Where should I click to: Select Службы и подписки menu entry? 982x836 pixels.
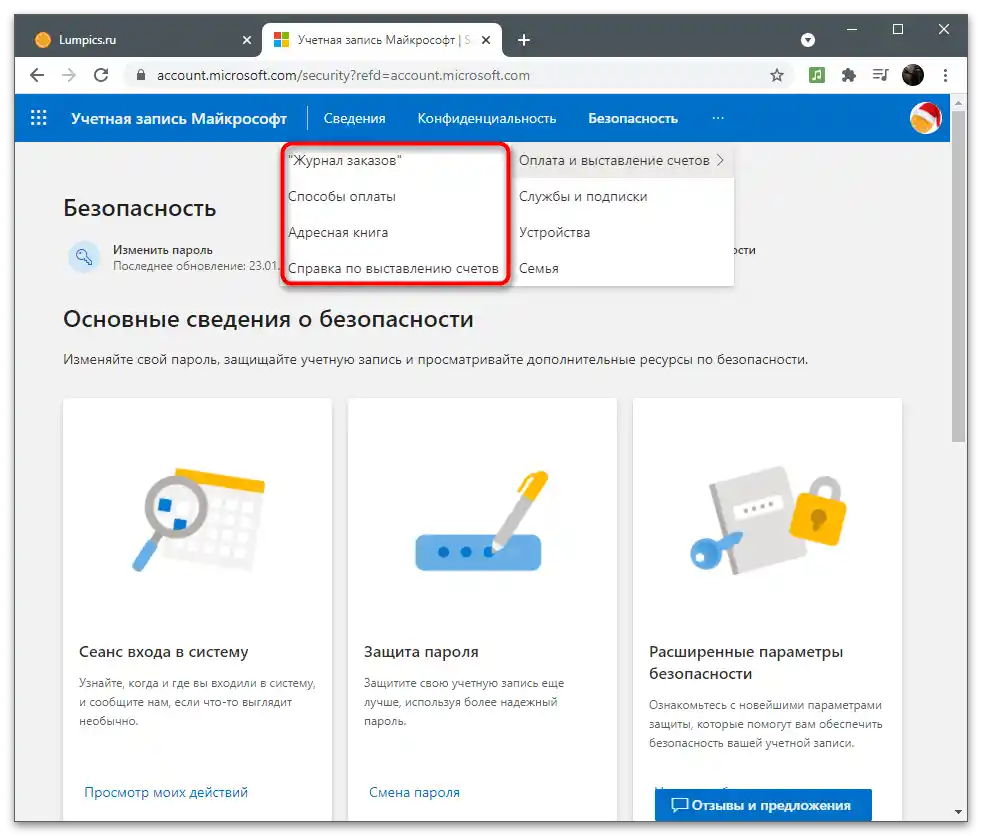tap(622, 196)
